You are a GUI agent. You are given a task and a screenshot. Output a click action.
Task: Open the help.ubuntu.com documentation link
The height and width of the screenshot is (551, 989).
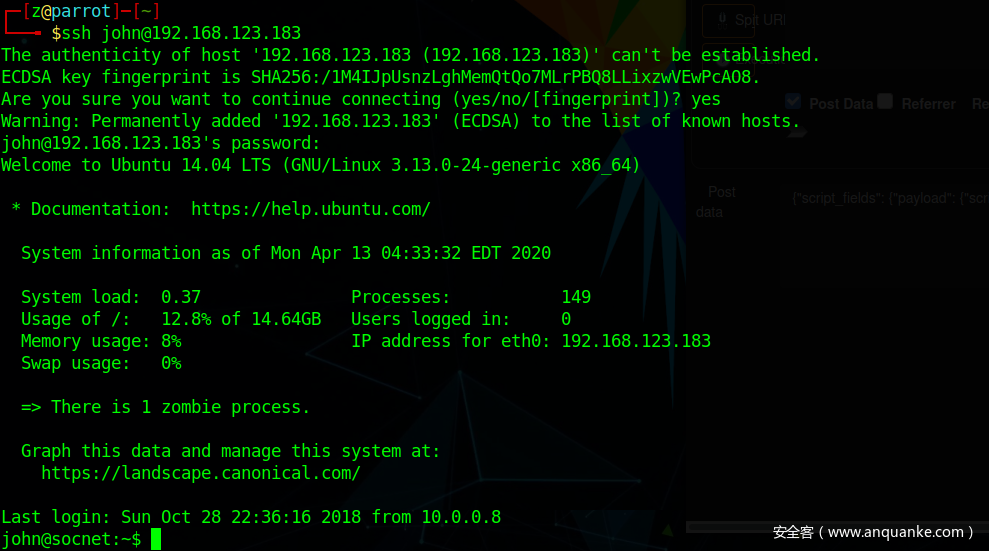coord(310,209)
